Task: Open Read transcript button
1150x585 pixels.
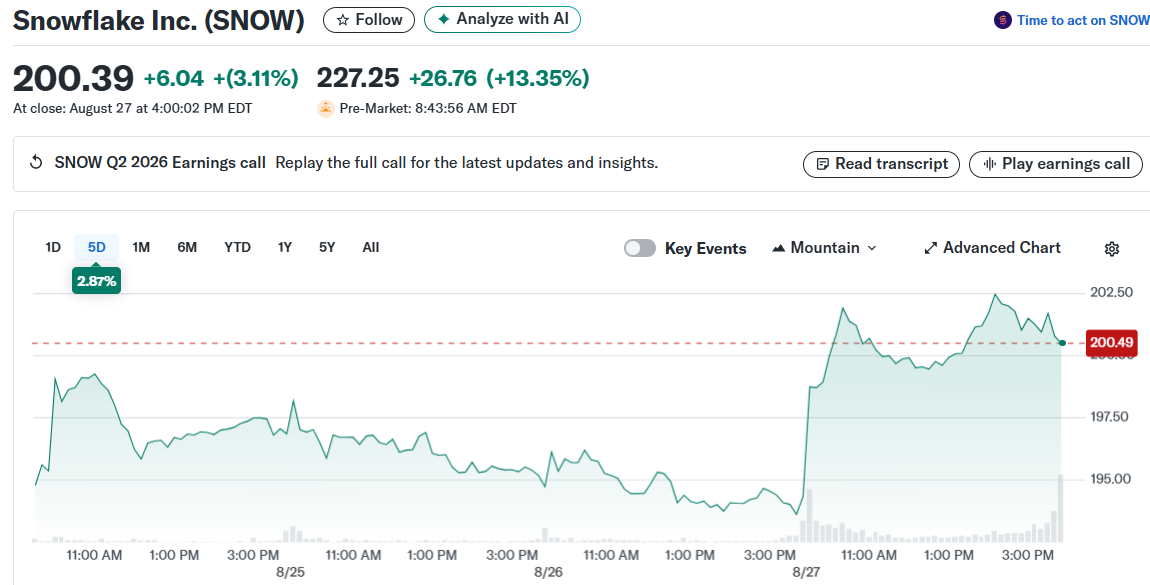Action: pos(881,163)
